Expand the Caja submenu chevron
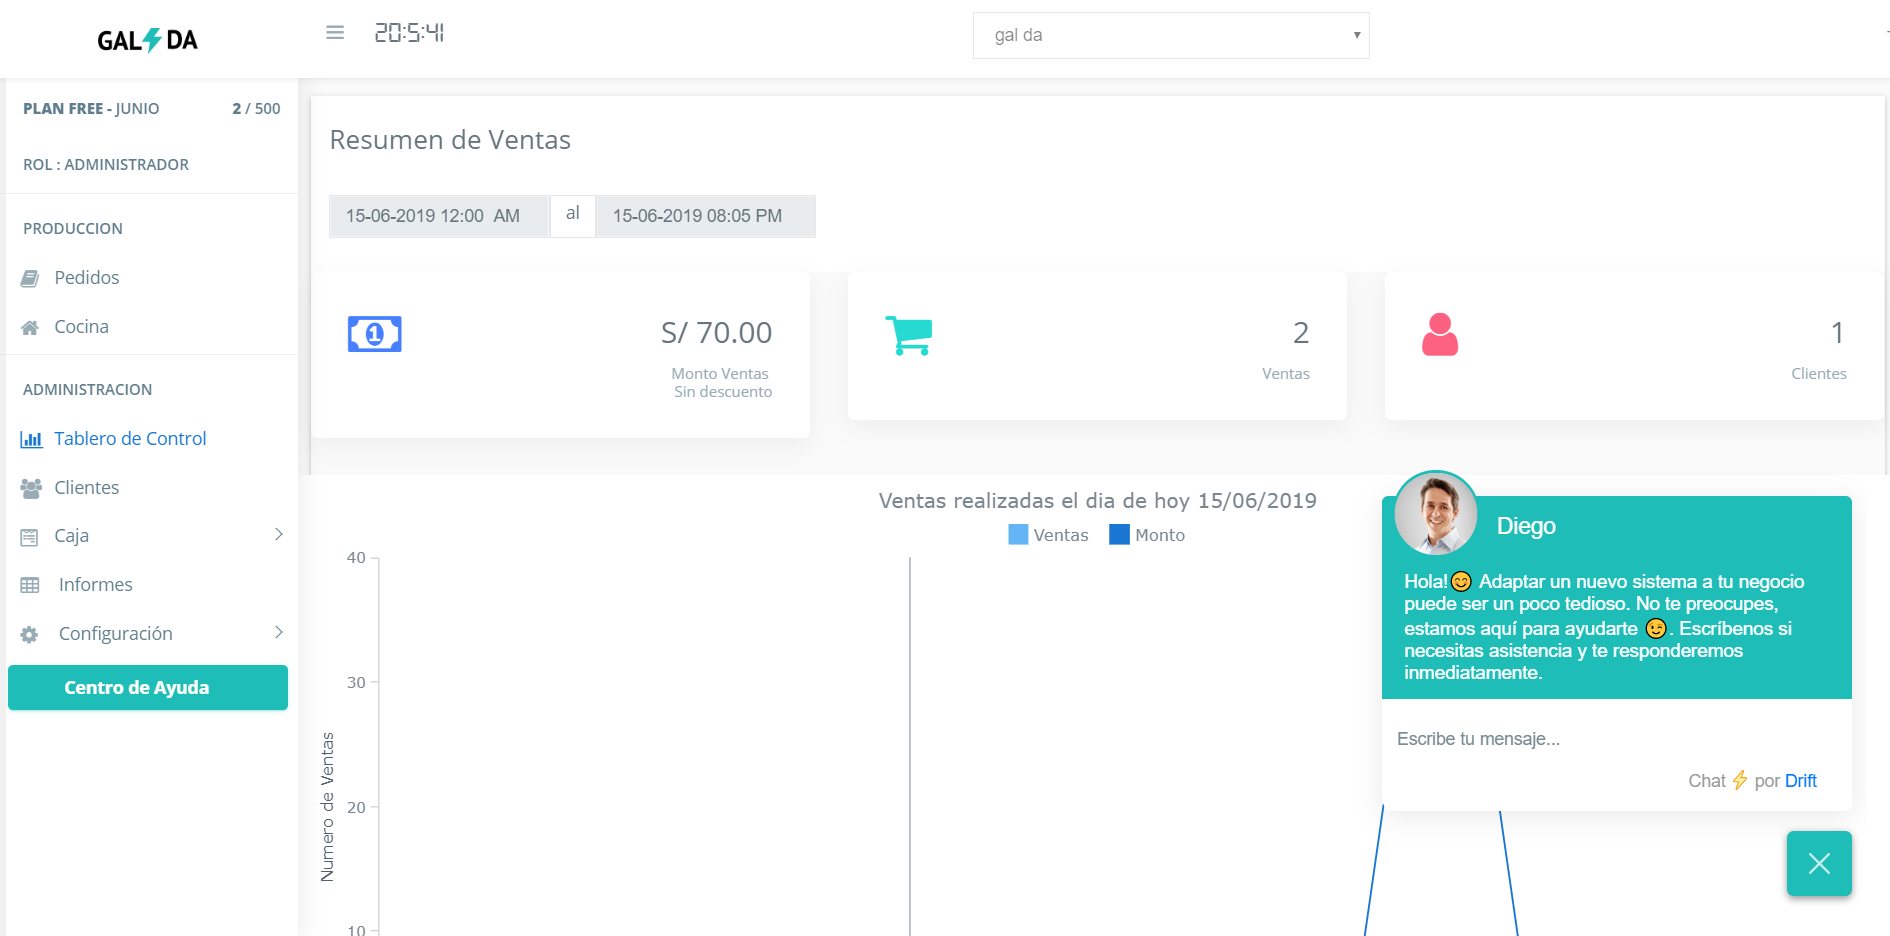The image size is (1890, 936). (279, 535)
